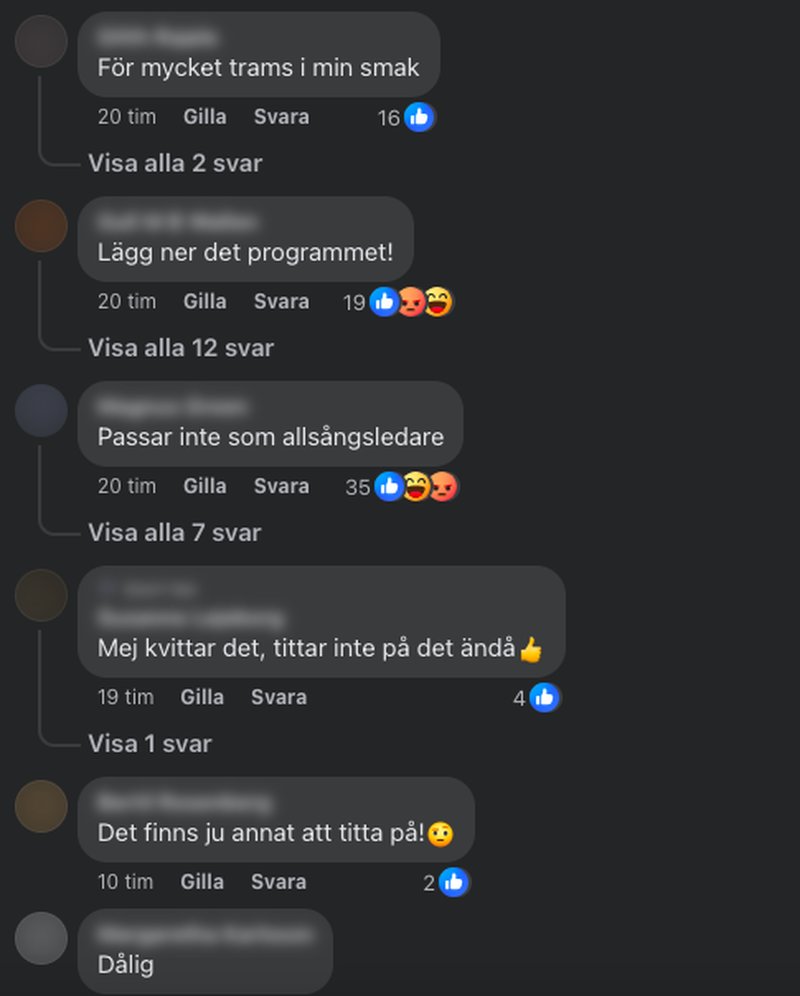This screenshot has height=996, width=800.
Task: Open laughing reaction on 'Lägg ner det programmet' comment
Action: (438, 302)
